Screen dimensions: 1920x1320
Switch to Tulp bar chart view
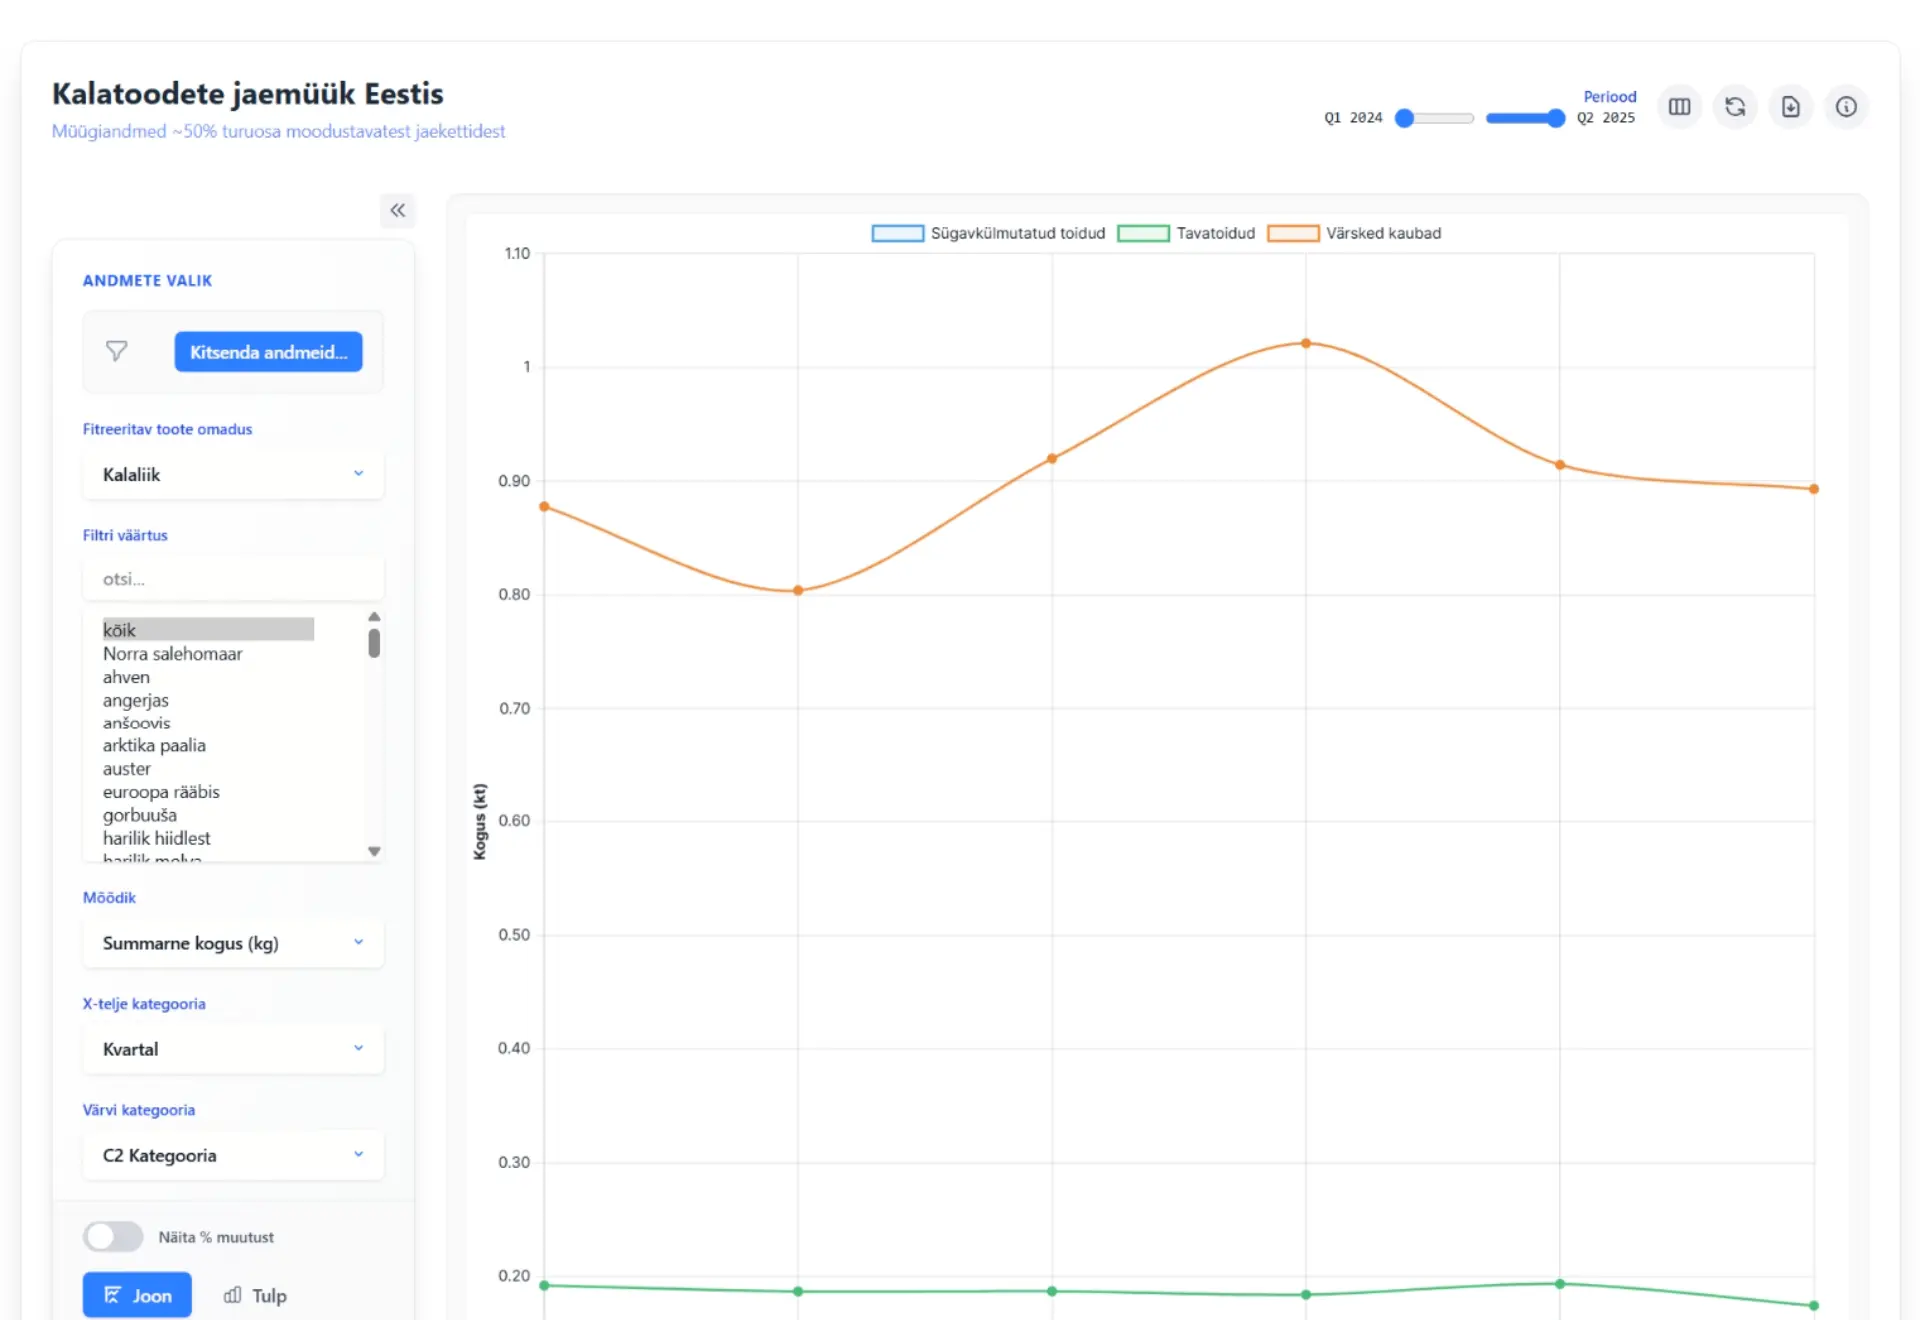(x=255, y=1295)
